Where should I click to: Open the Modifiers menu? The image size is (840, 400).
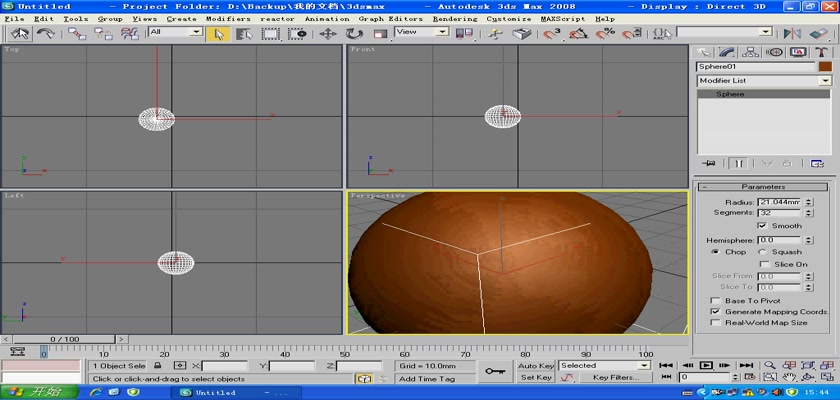tap(228, 19)
